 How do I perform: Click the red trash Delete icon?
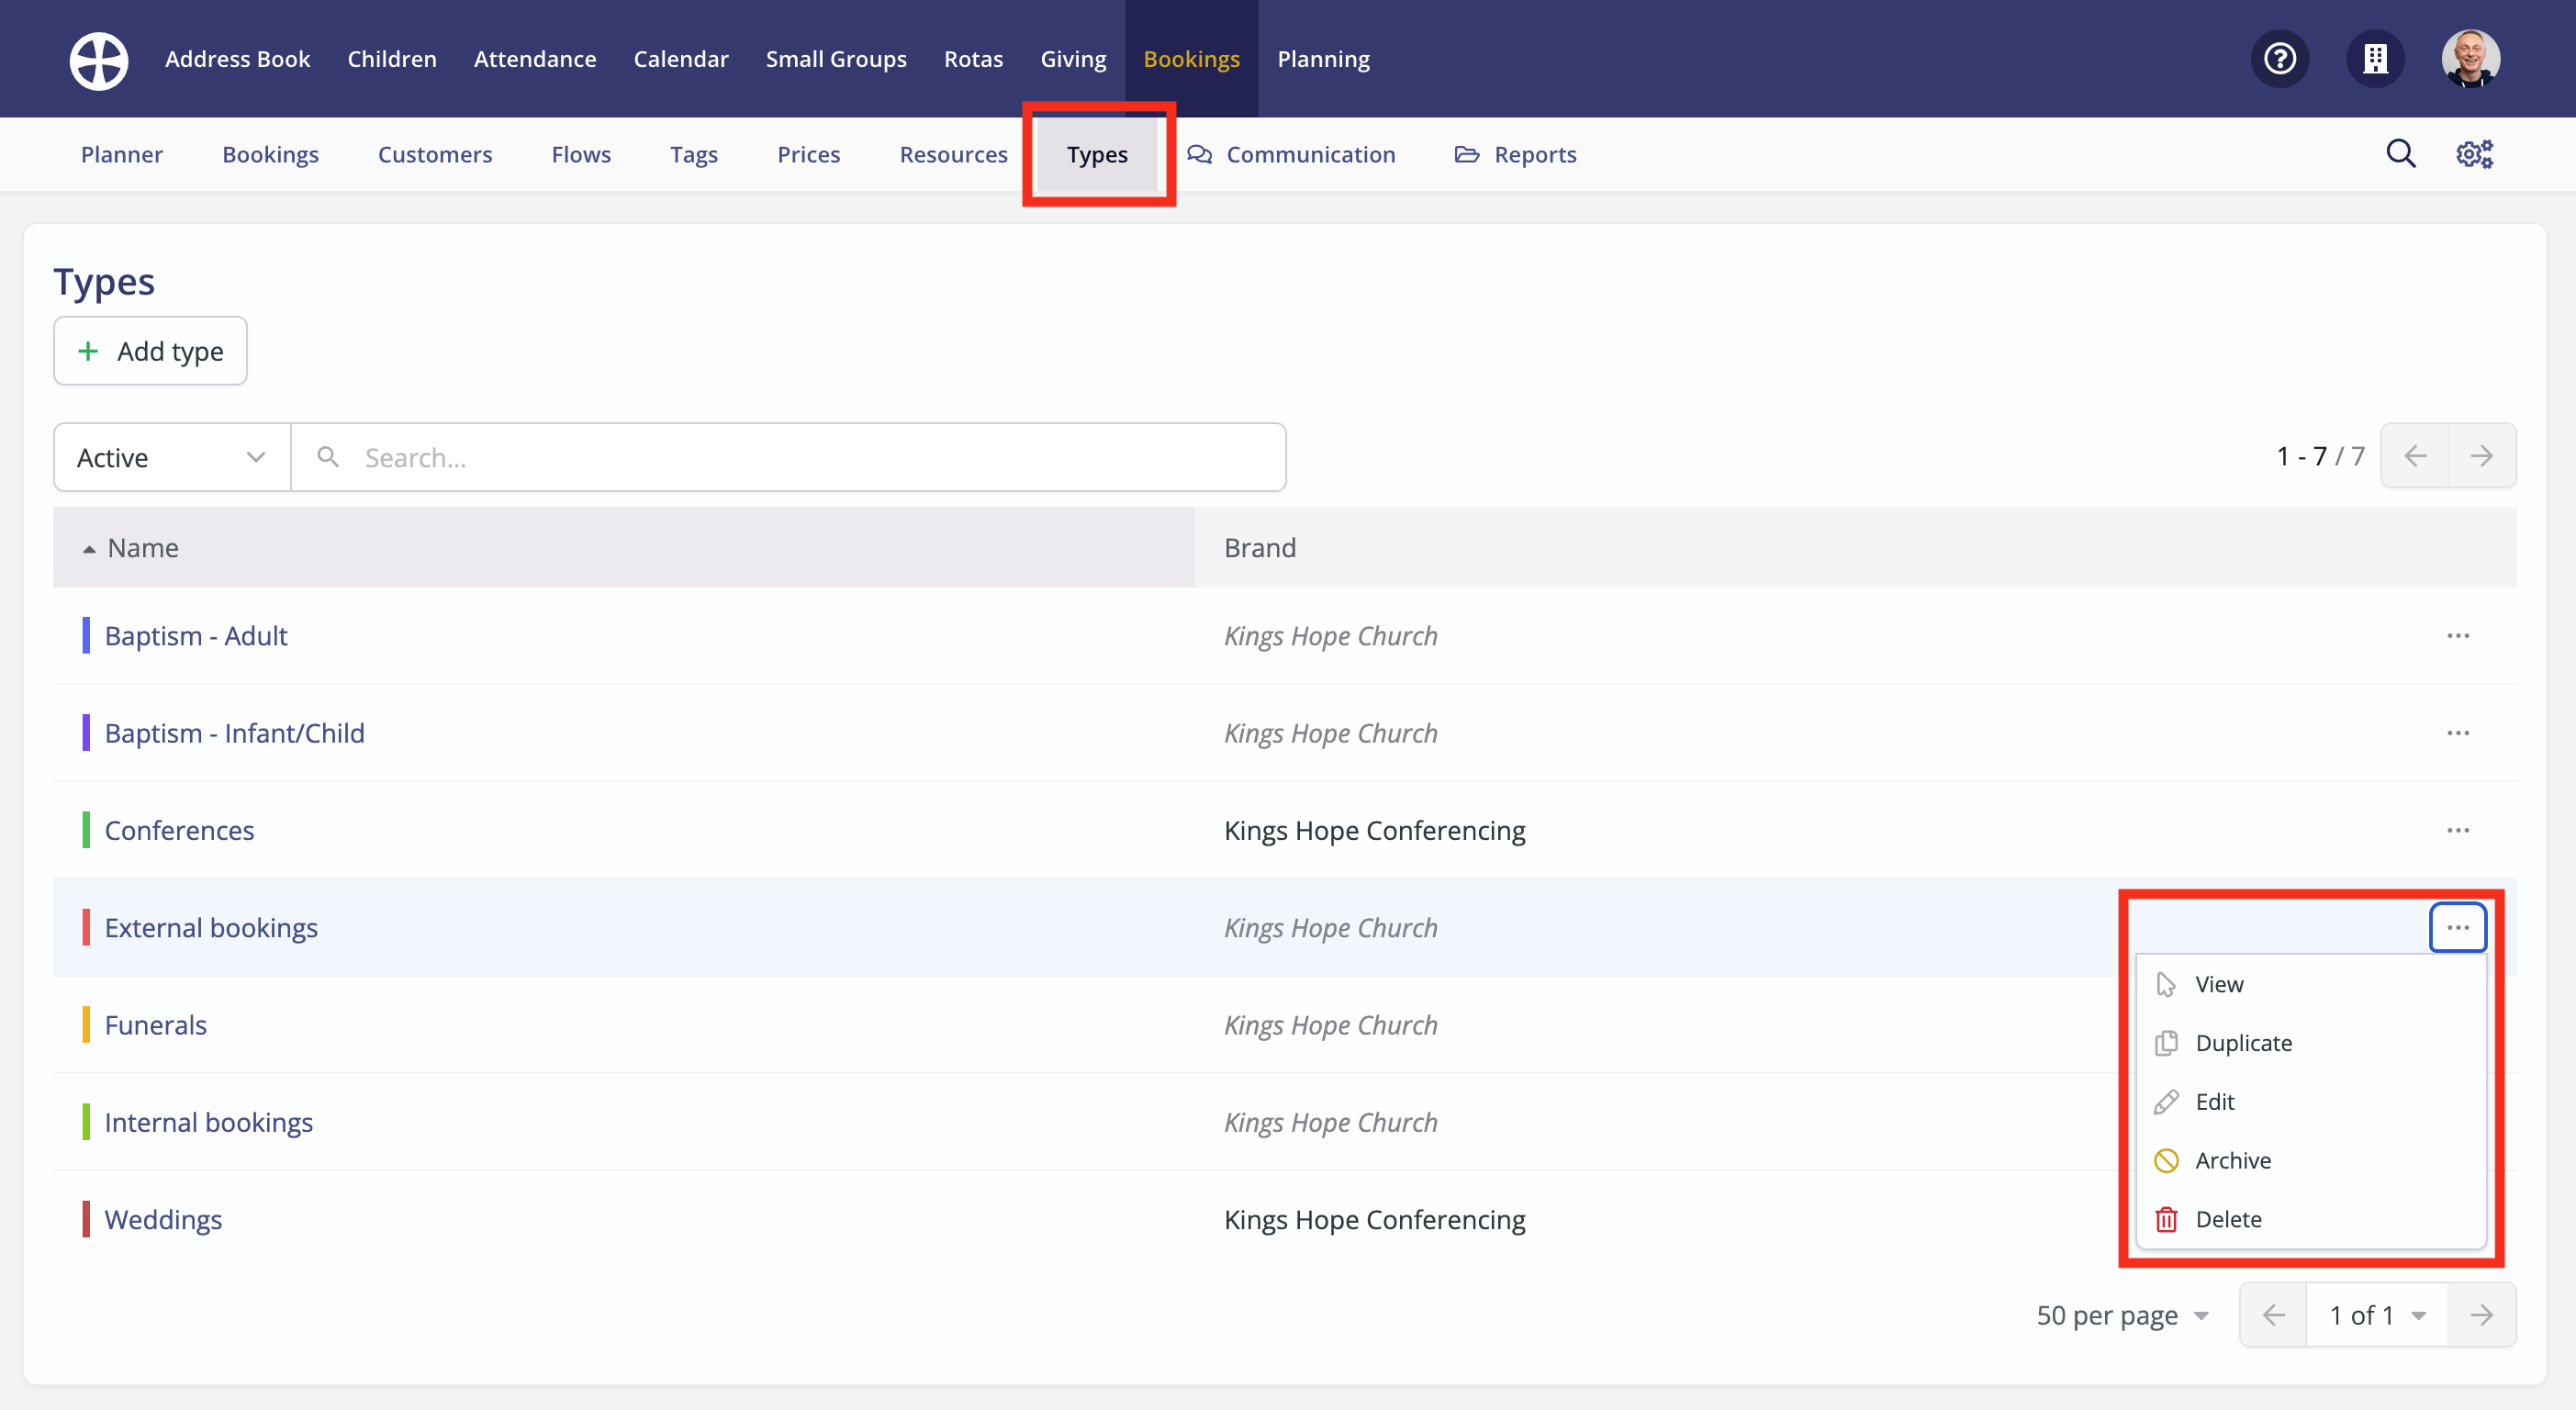tap(2166, 1220)
